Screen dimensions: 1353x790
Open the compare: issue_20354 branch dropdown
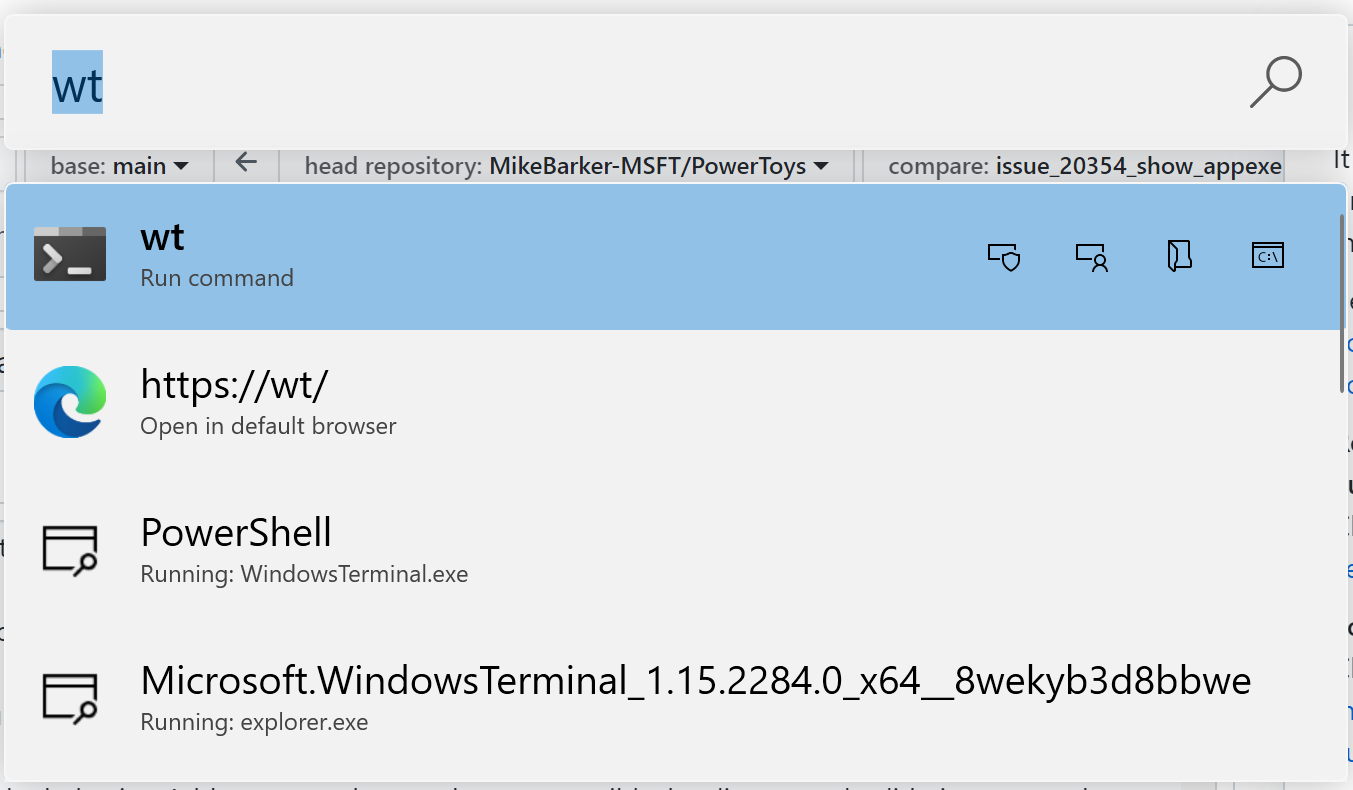tap(1080, 166)
